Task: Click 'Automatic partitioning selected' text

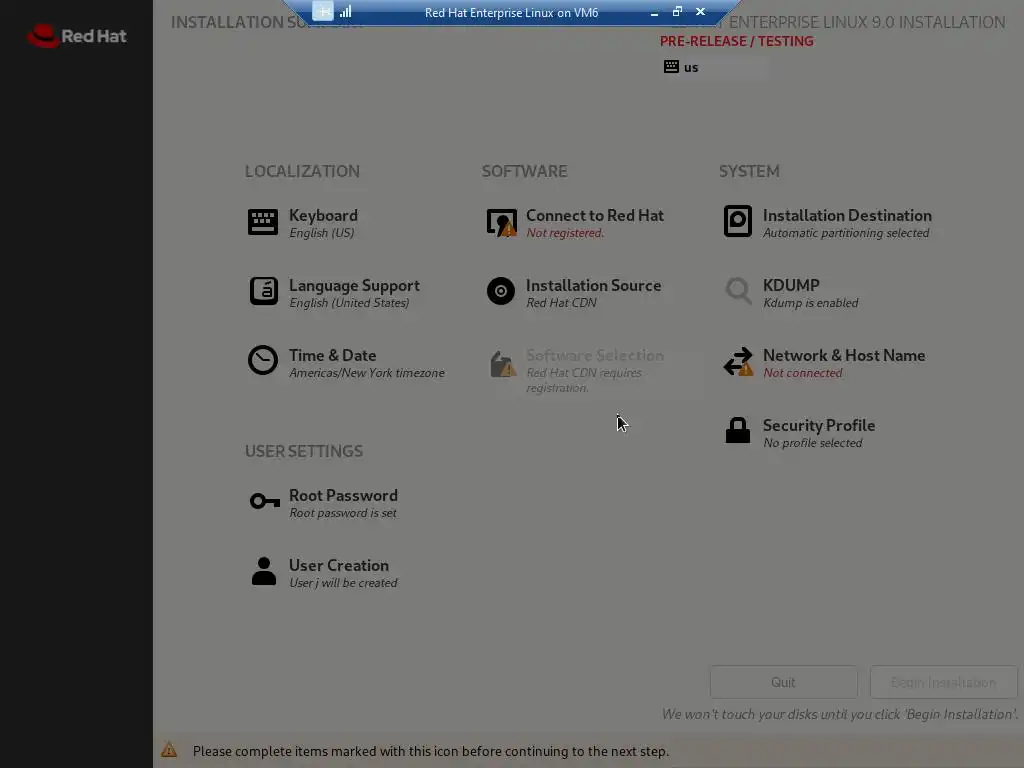Action: tap(846, 233)
